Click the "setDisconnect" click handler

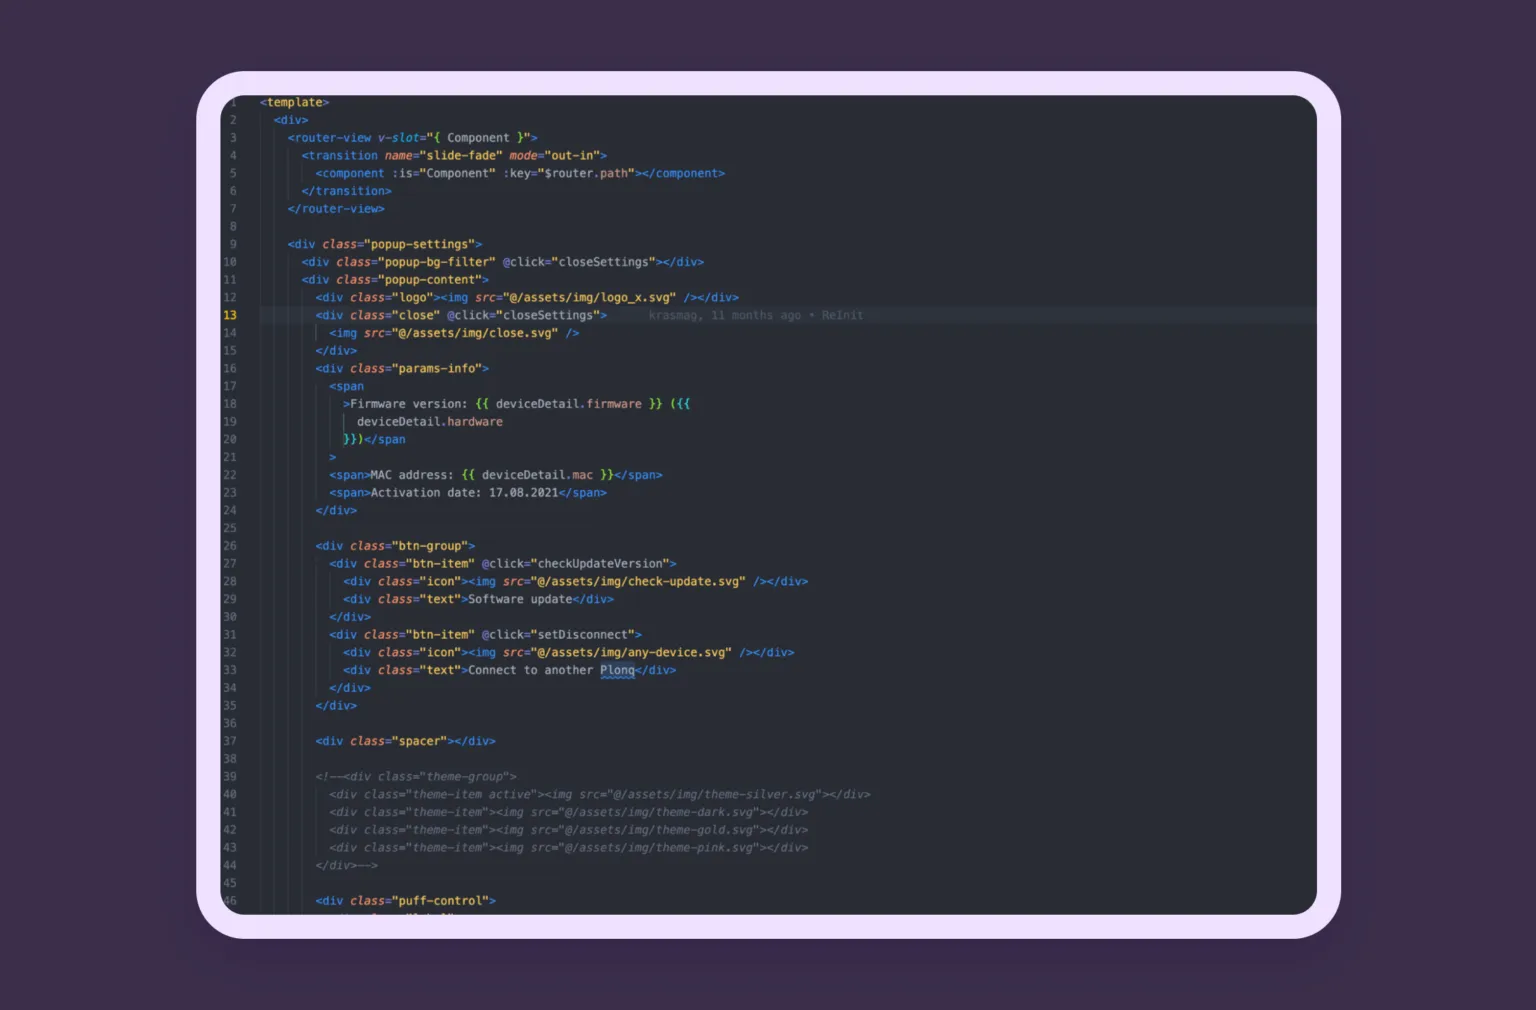[583, 635]
